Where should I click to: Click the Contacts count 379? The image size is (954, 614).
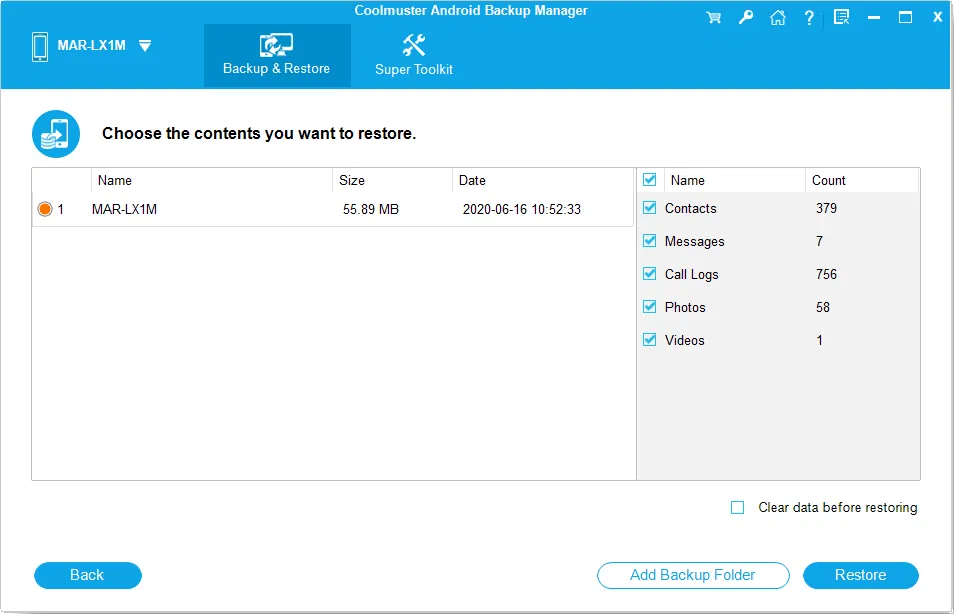(x=826, y=208)
